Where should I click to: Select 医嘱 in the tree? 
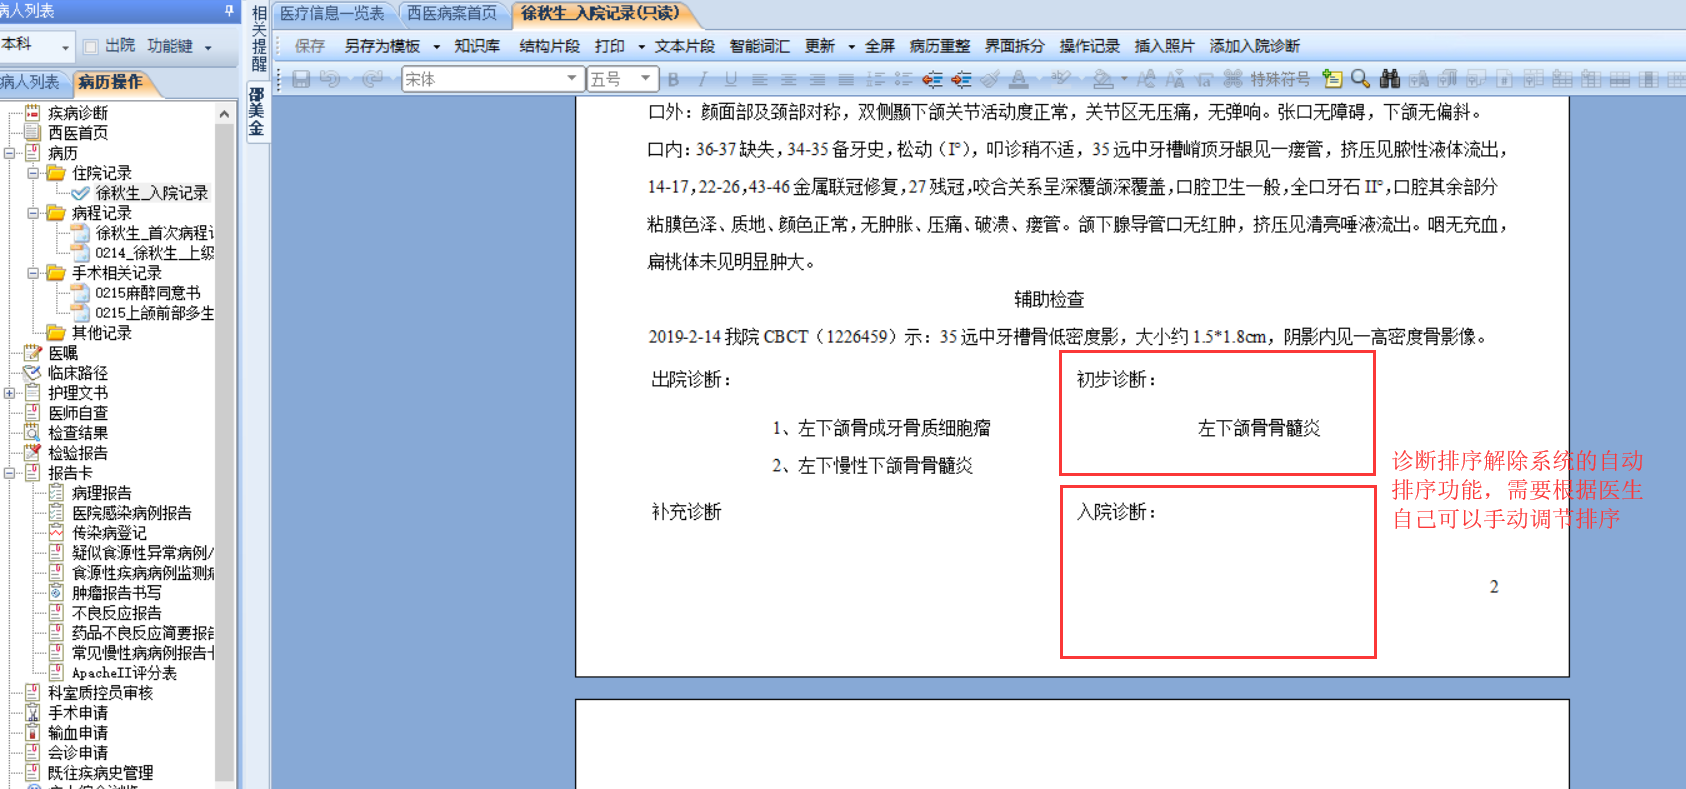point(63,353)
